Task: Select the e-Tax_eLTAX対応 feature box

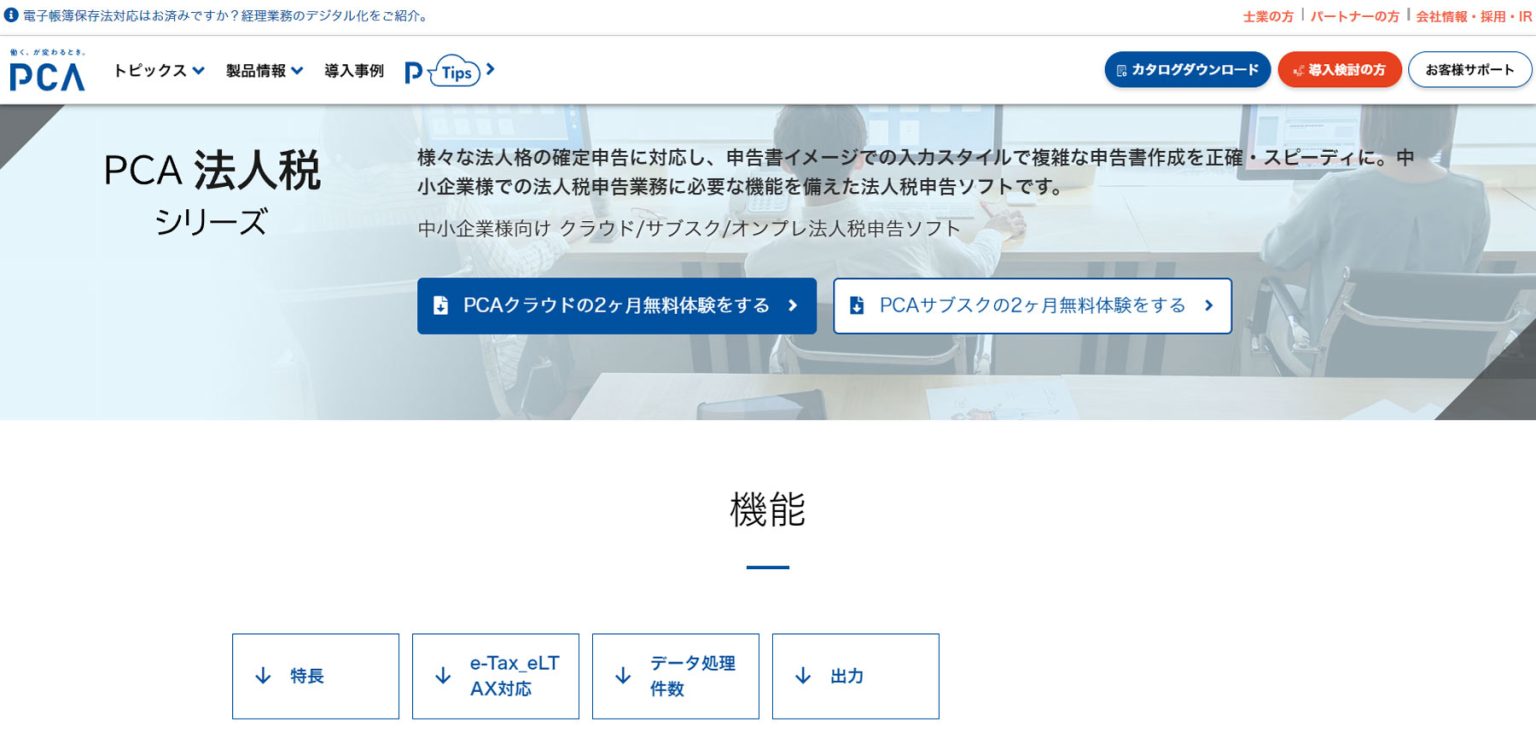Action: (x=496, y=676)
